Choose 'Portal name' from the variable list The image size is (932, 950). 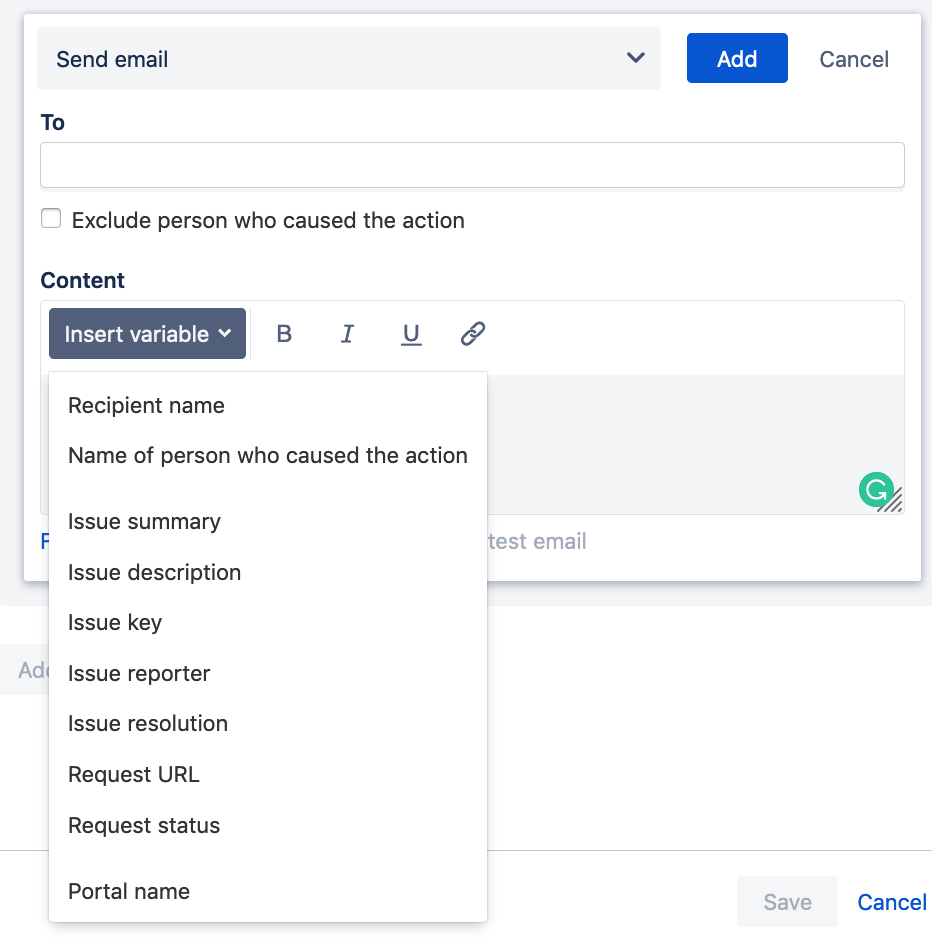coord(129,891)
